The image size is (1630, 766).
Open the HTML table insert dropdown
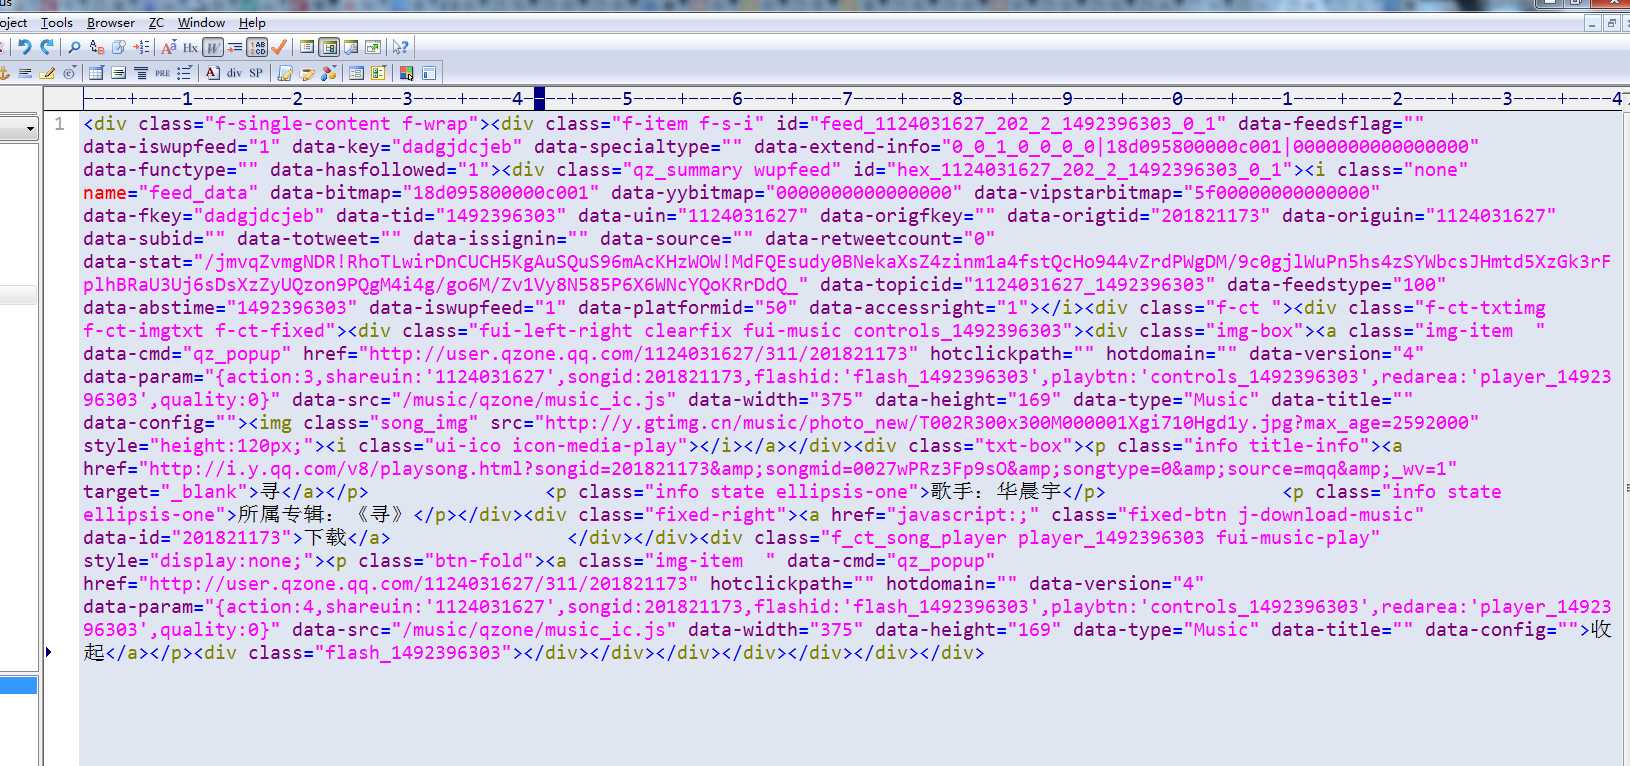pos(96,73)
